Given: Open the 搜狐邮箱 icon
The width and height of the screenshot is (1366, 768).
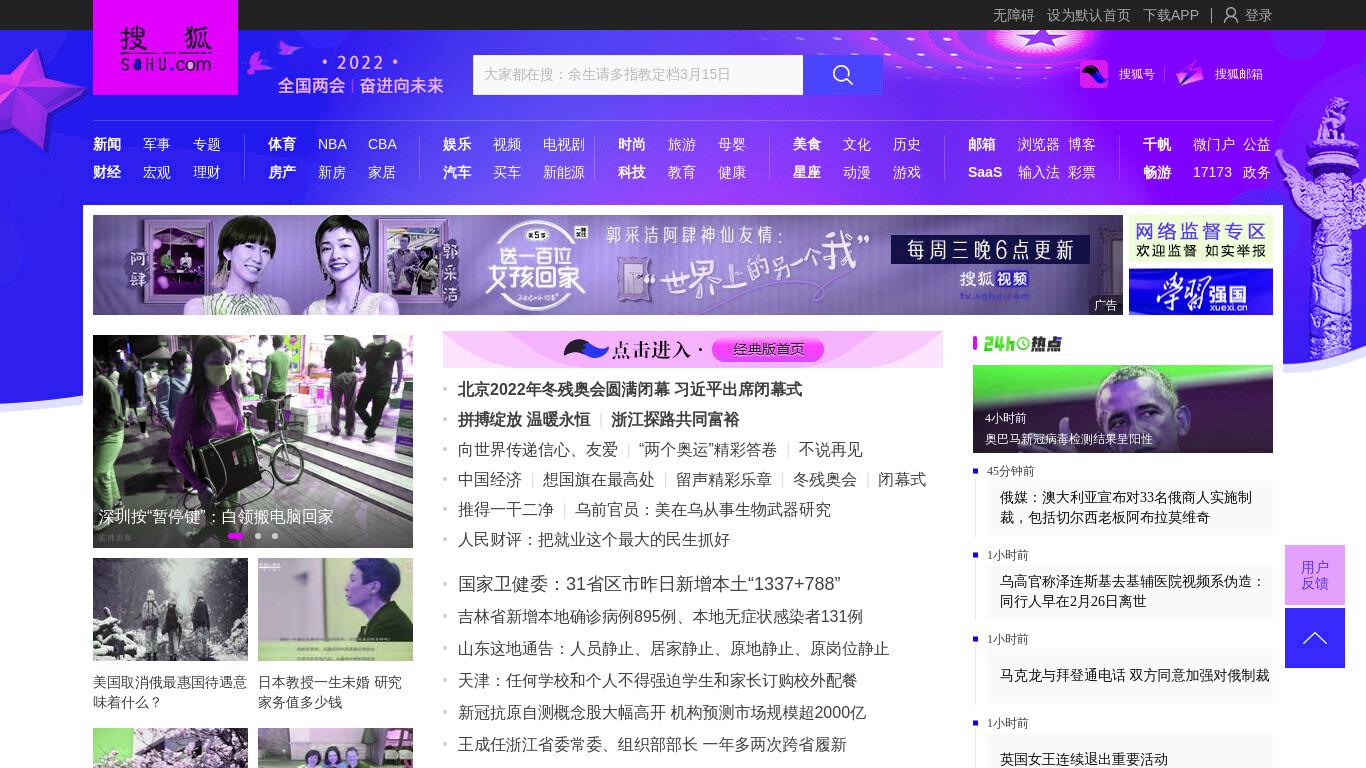Looking at the screenshot, I should [x=1190, y=74].
